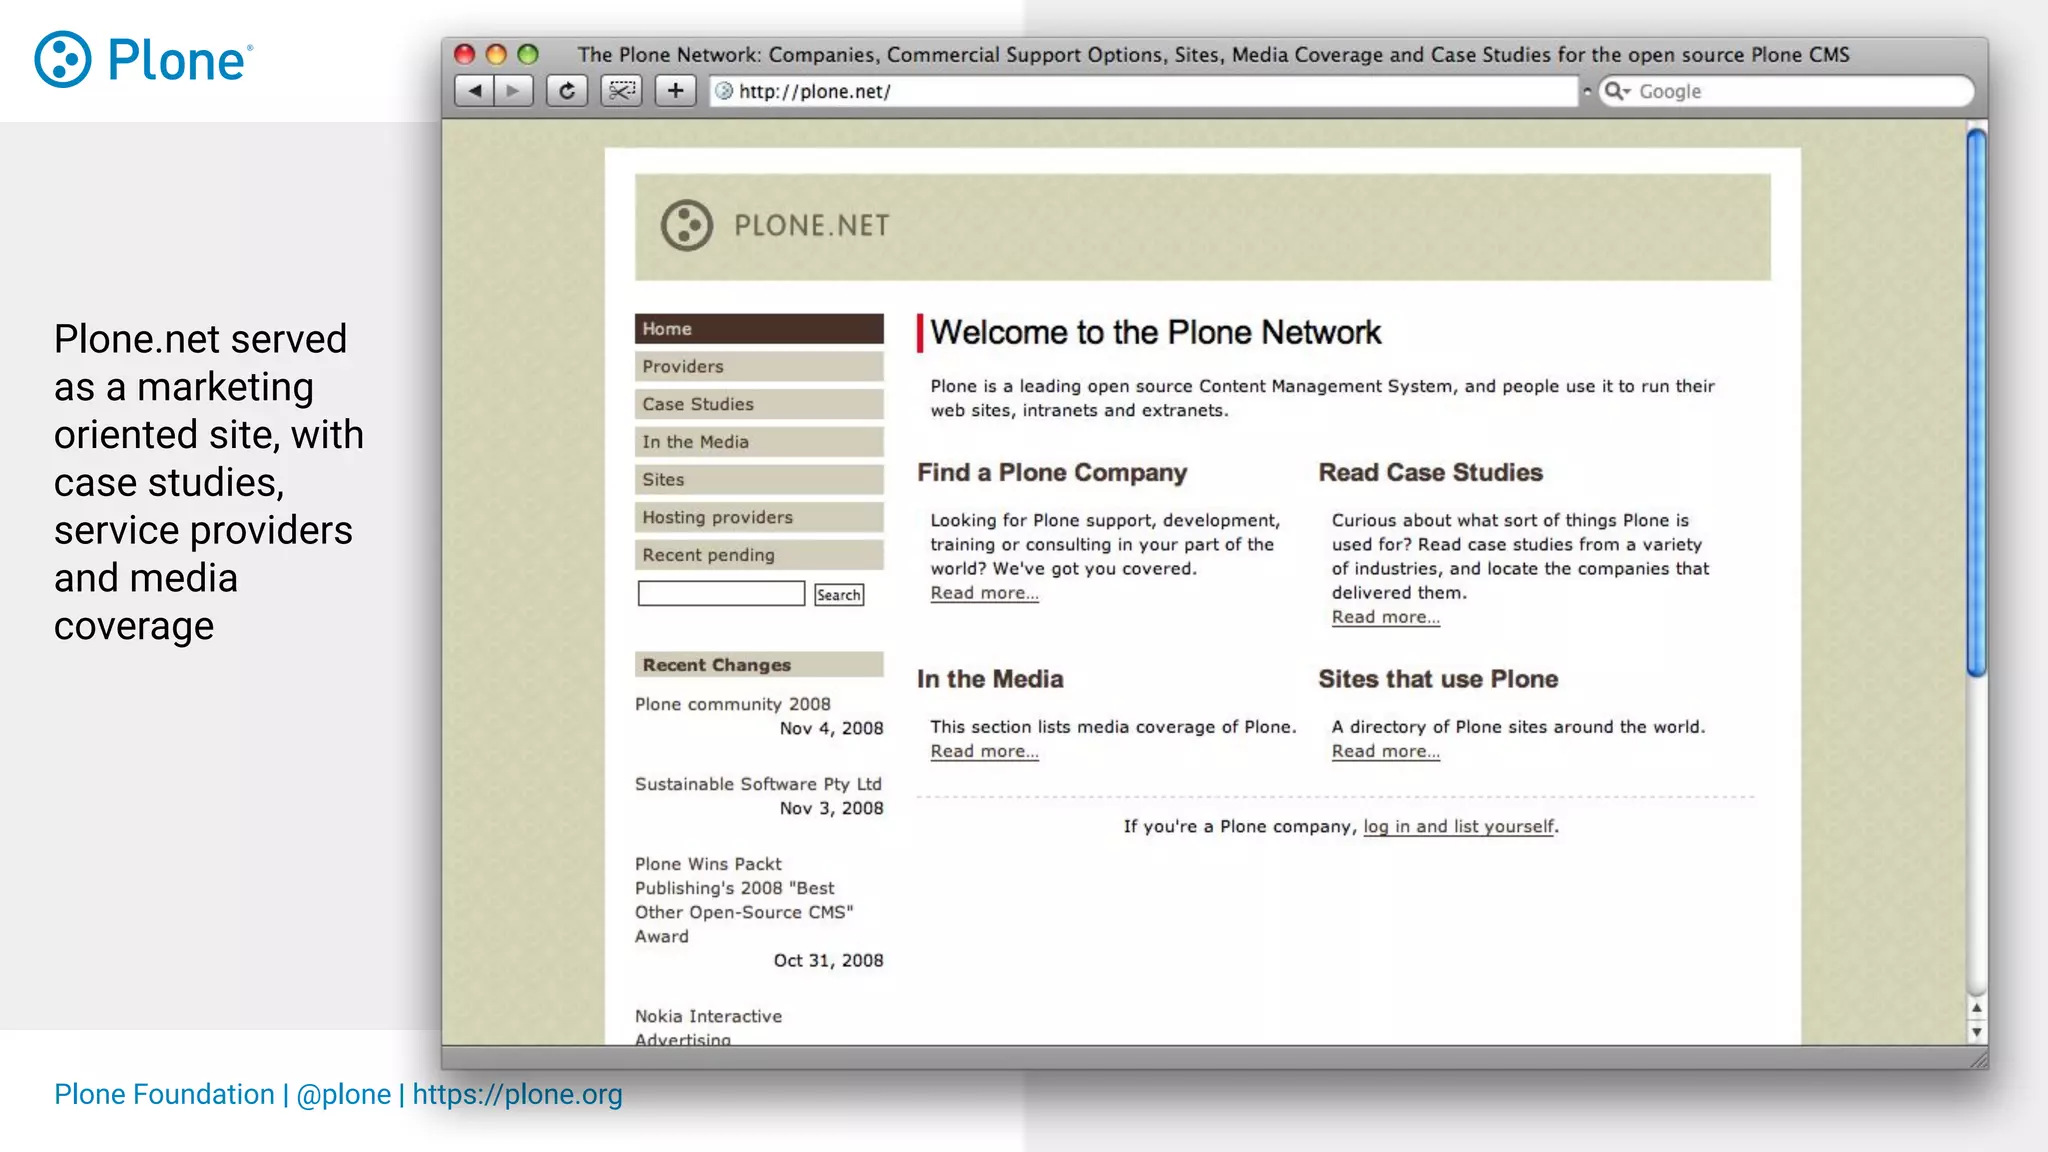Click the Search button in sidebar

pyautogui.click(x=839, y=595)
